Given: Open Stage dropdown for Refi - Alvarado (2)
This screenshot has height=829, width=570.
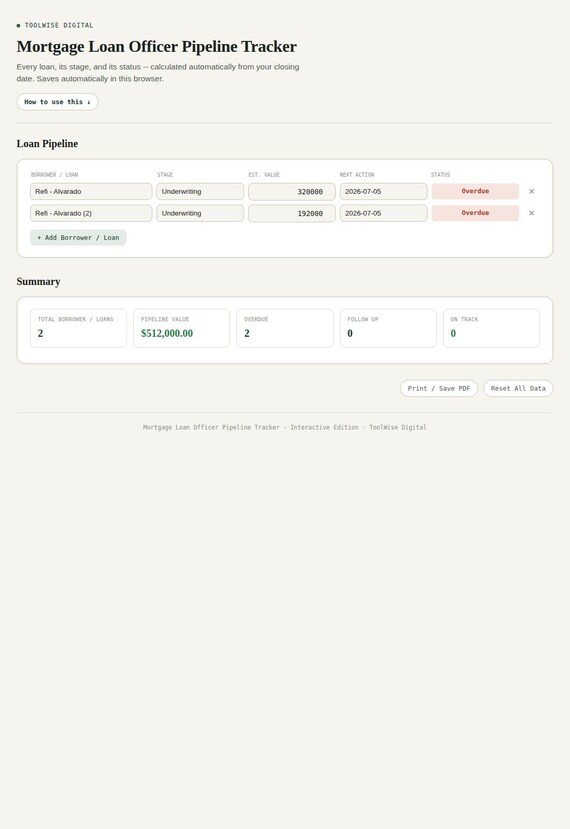Looking at the screenshot, I should [x=200, y=213].
